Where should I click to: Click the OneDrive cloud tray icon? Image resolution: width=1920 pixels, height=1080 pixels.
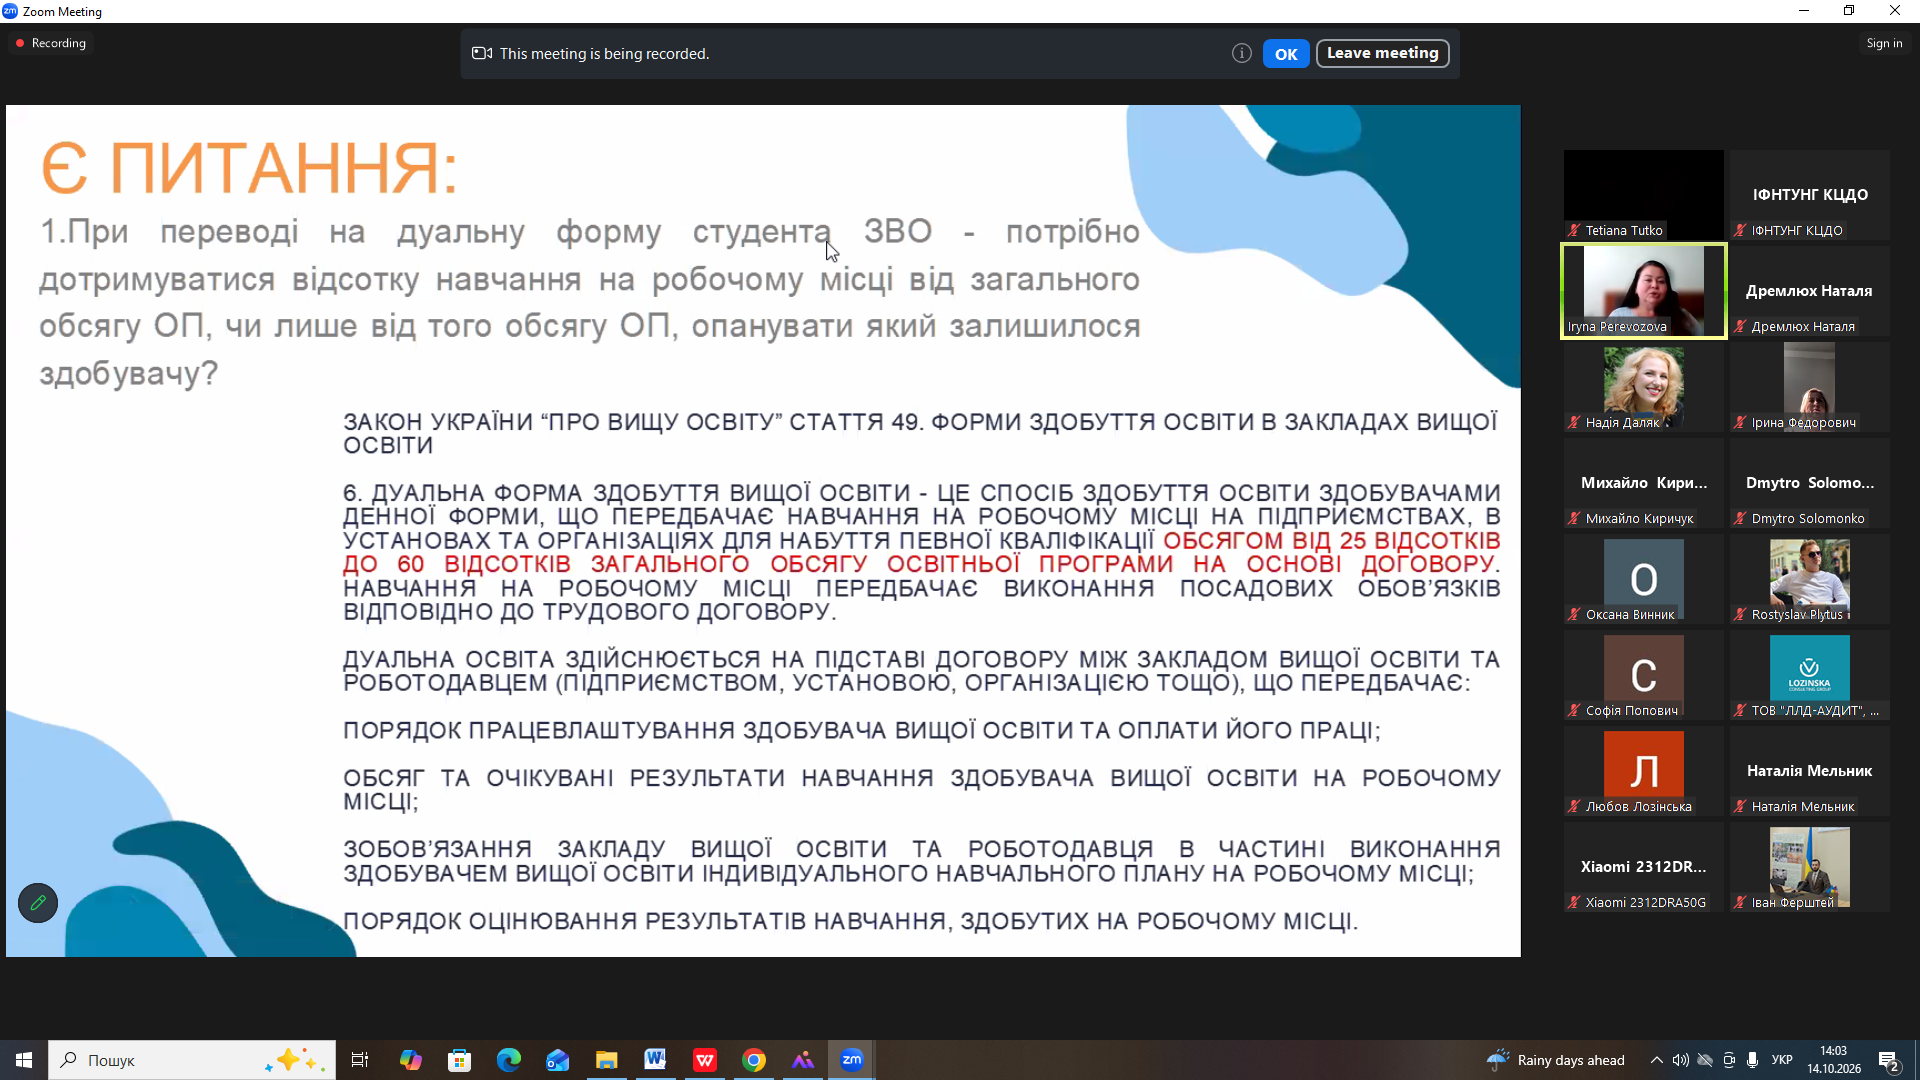pyautogui.click(x=1705, y=1060)
